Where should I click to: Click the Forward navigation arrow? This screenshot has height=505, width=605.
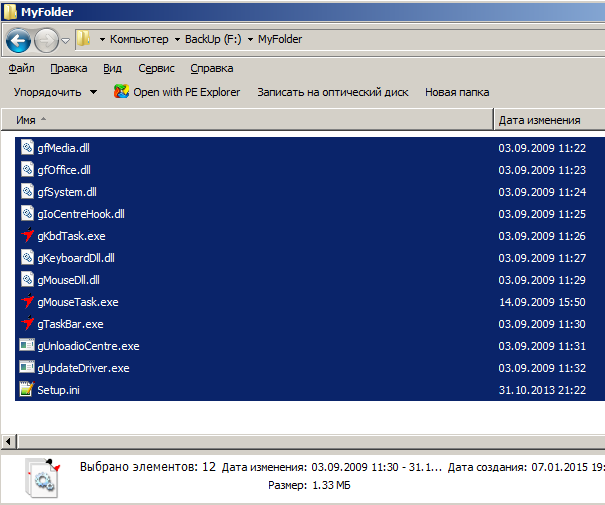46,40
